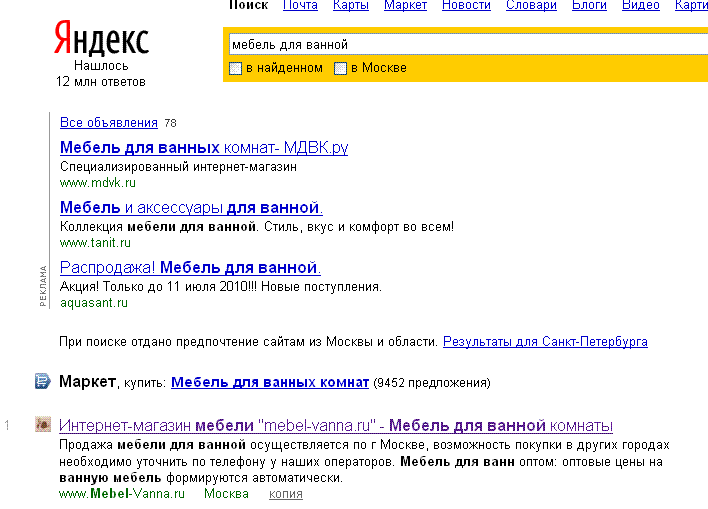Click the www.mdvk.ru green URL

(x=98, y=183)
